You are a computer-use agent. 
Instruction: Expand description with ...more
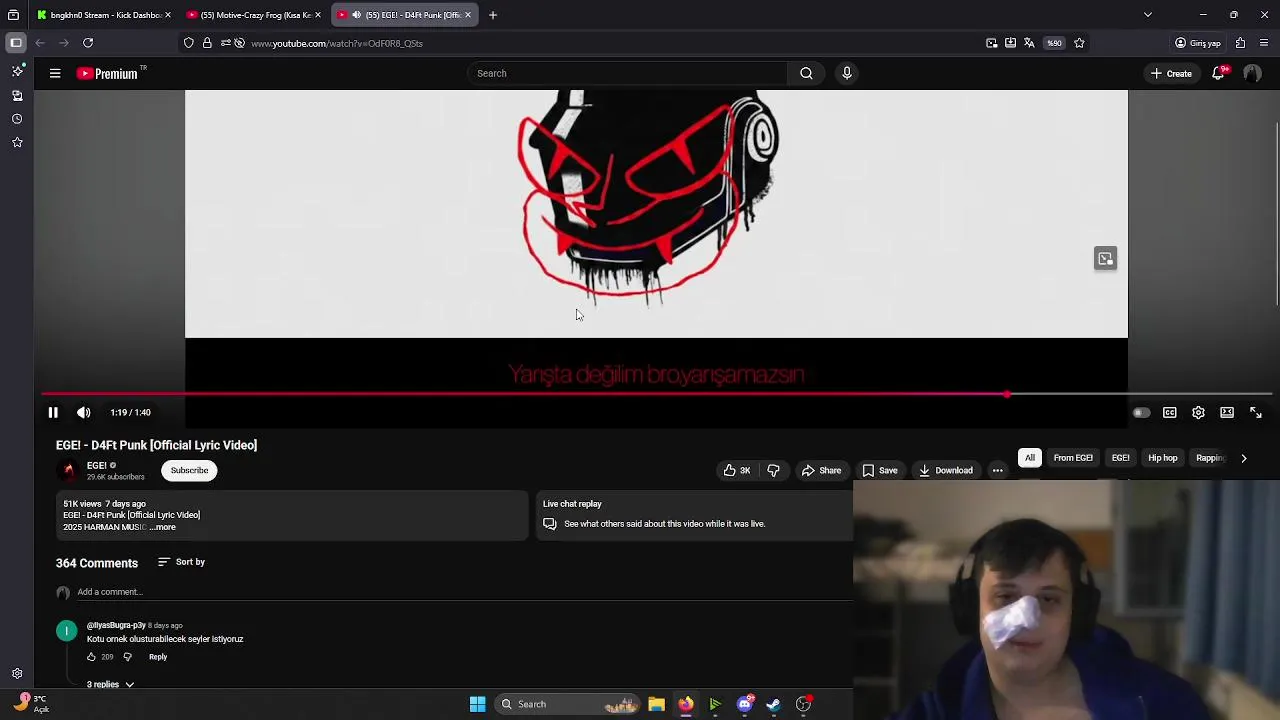click(x=162, y=527)
